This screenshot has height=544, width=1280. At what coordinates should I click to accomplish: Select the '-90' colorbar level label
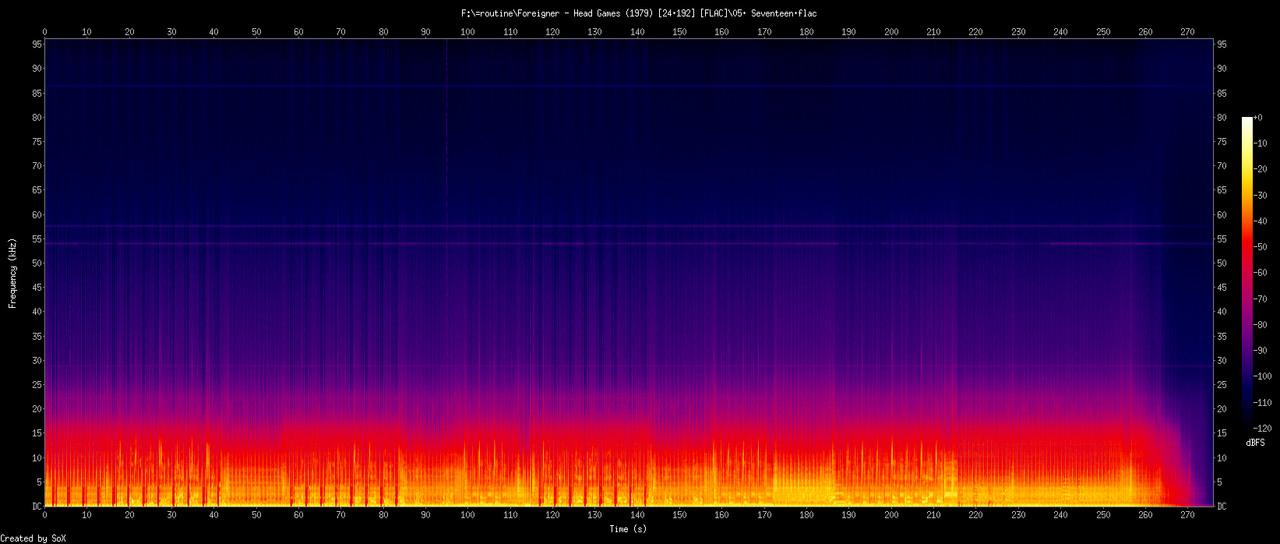pyautogui.click(x=1261, y=350)
